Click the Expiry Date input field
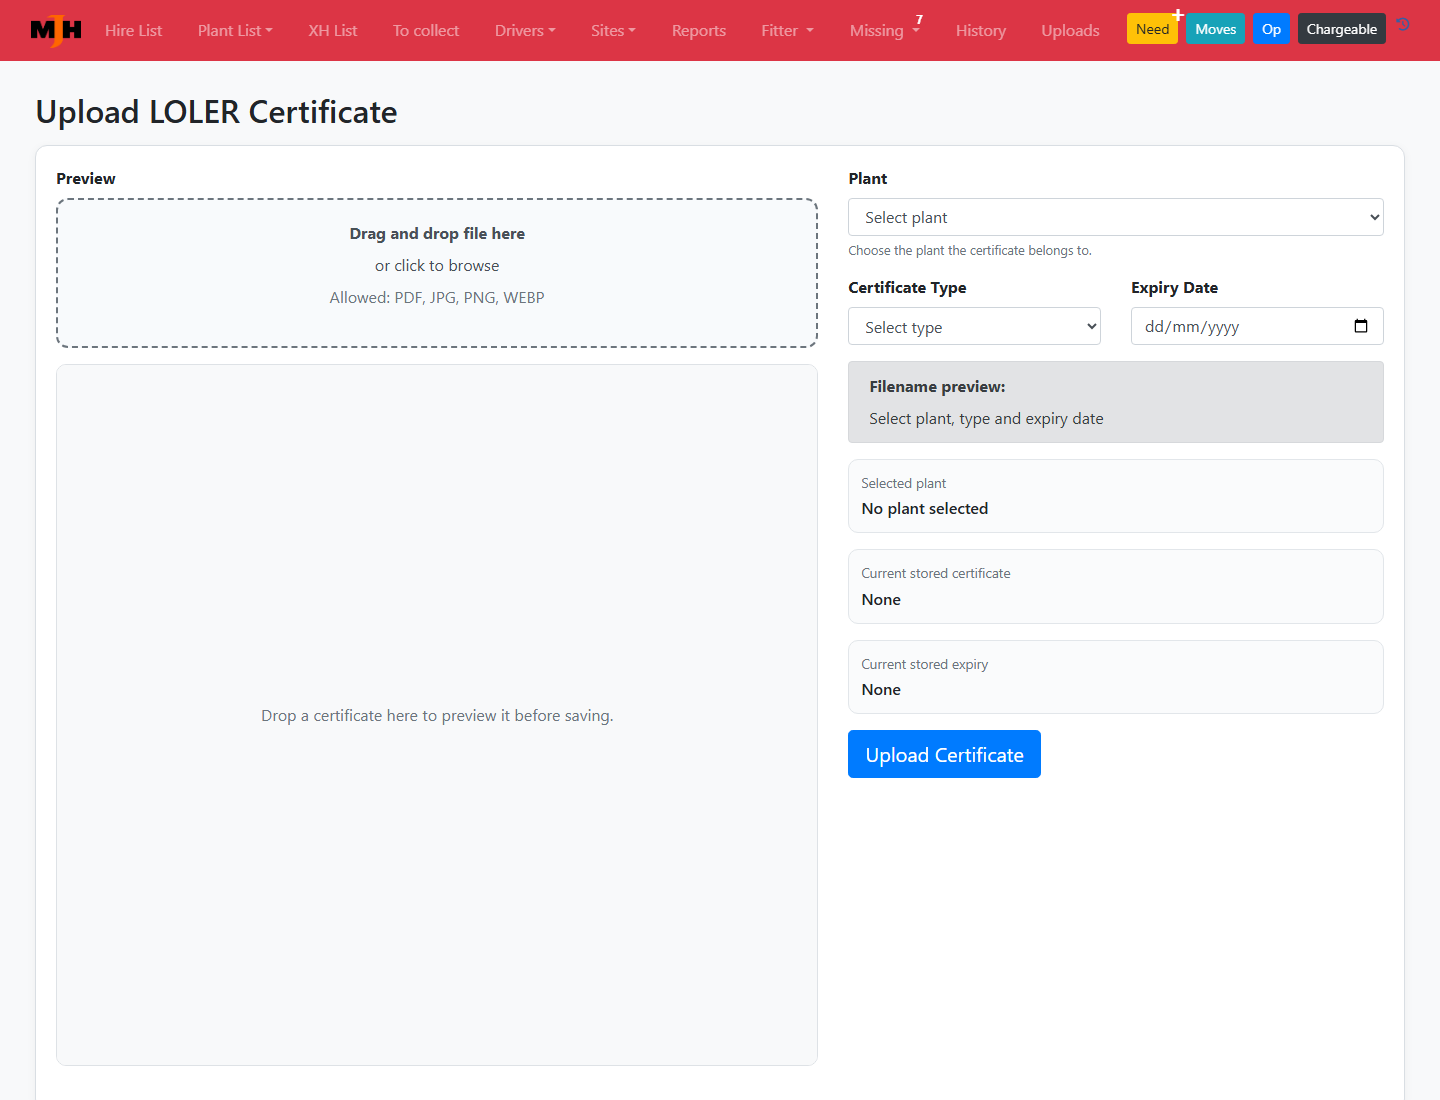 1257,326
